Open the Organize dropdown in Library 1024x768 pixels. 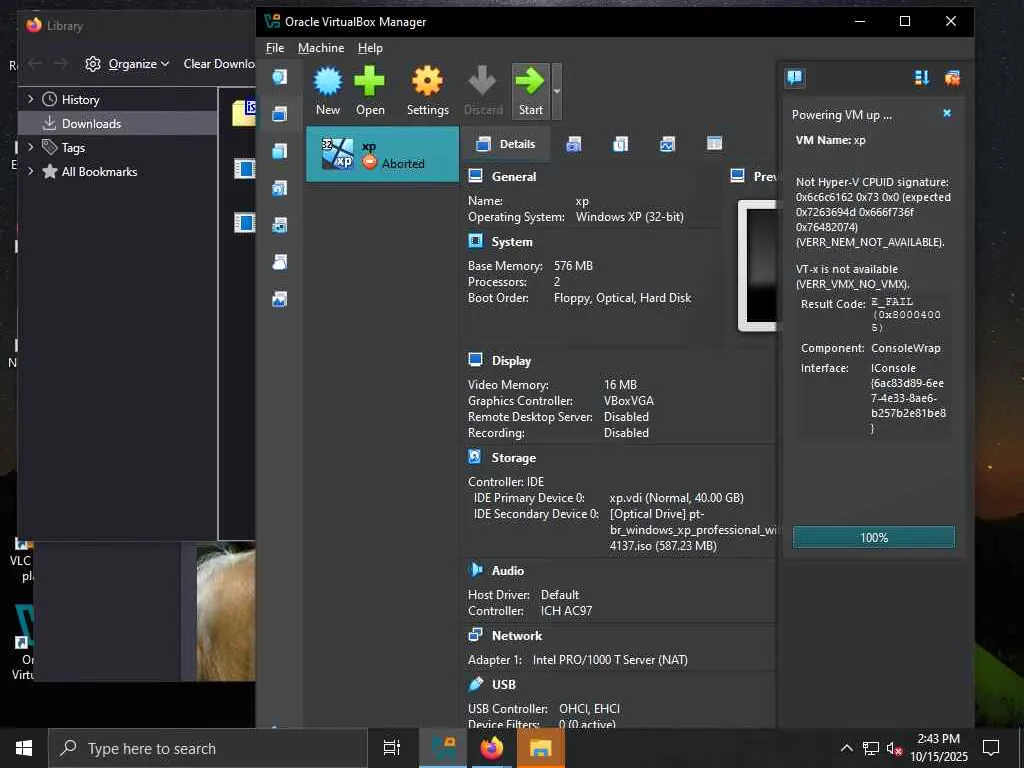(127, 64)
